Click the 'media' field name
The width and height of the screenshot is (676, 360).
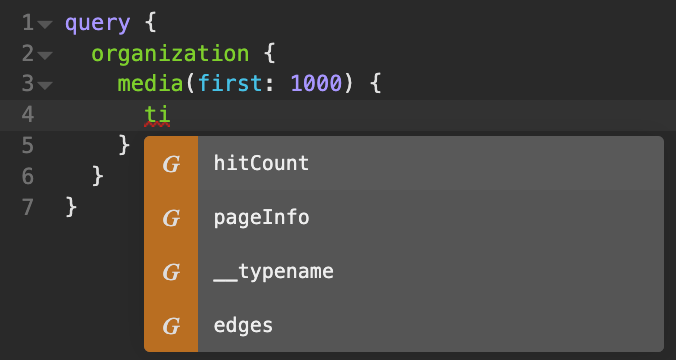[x=150, y=84]
